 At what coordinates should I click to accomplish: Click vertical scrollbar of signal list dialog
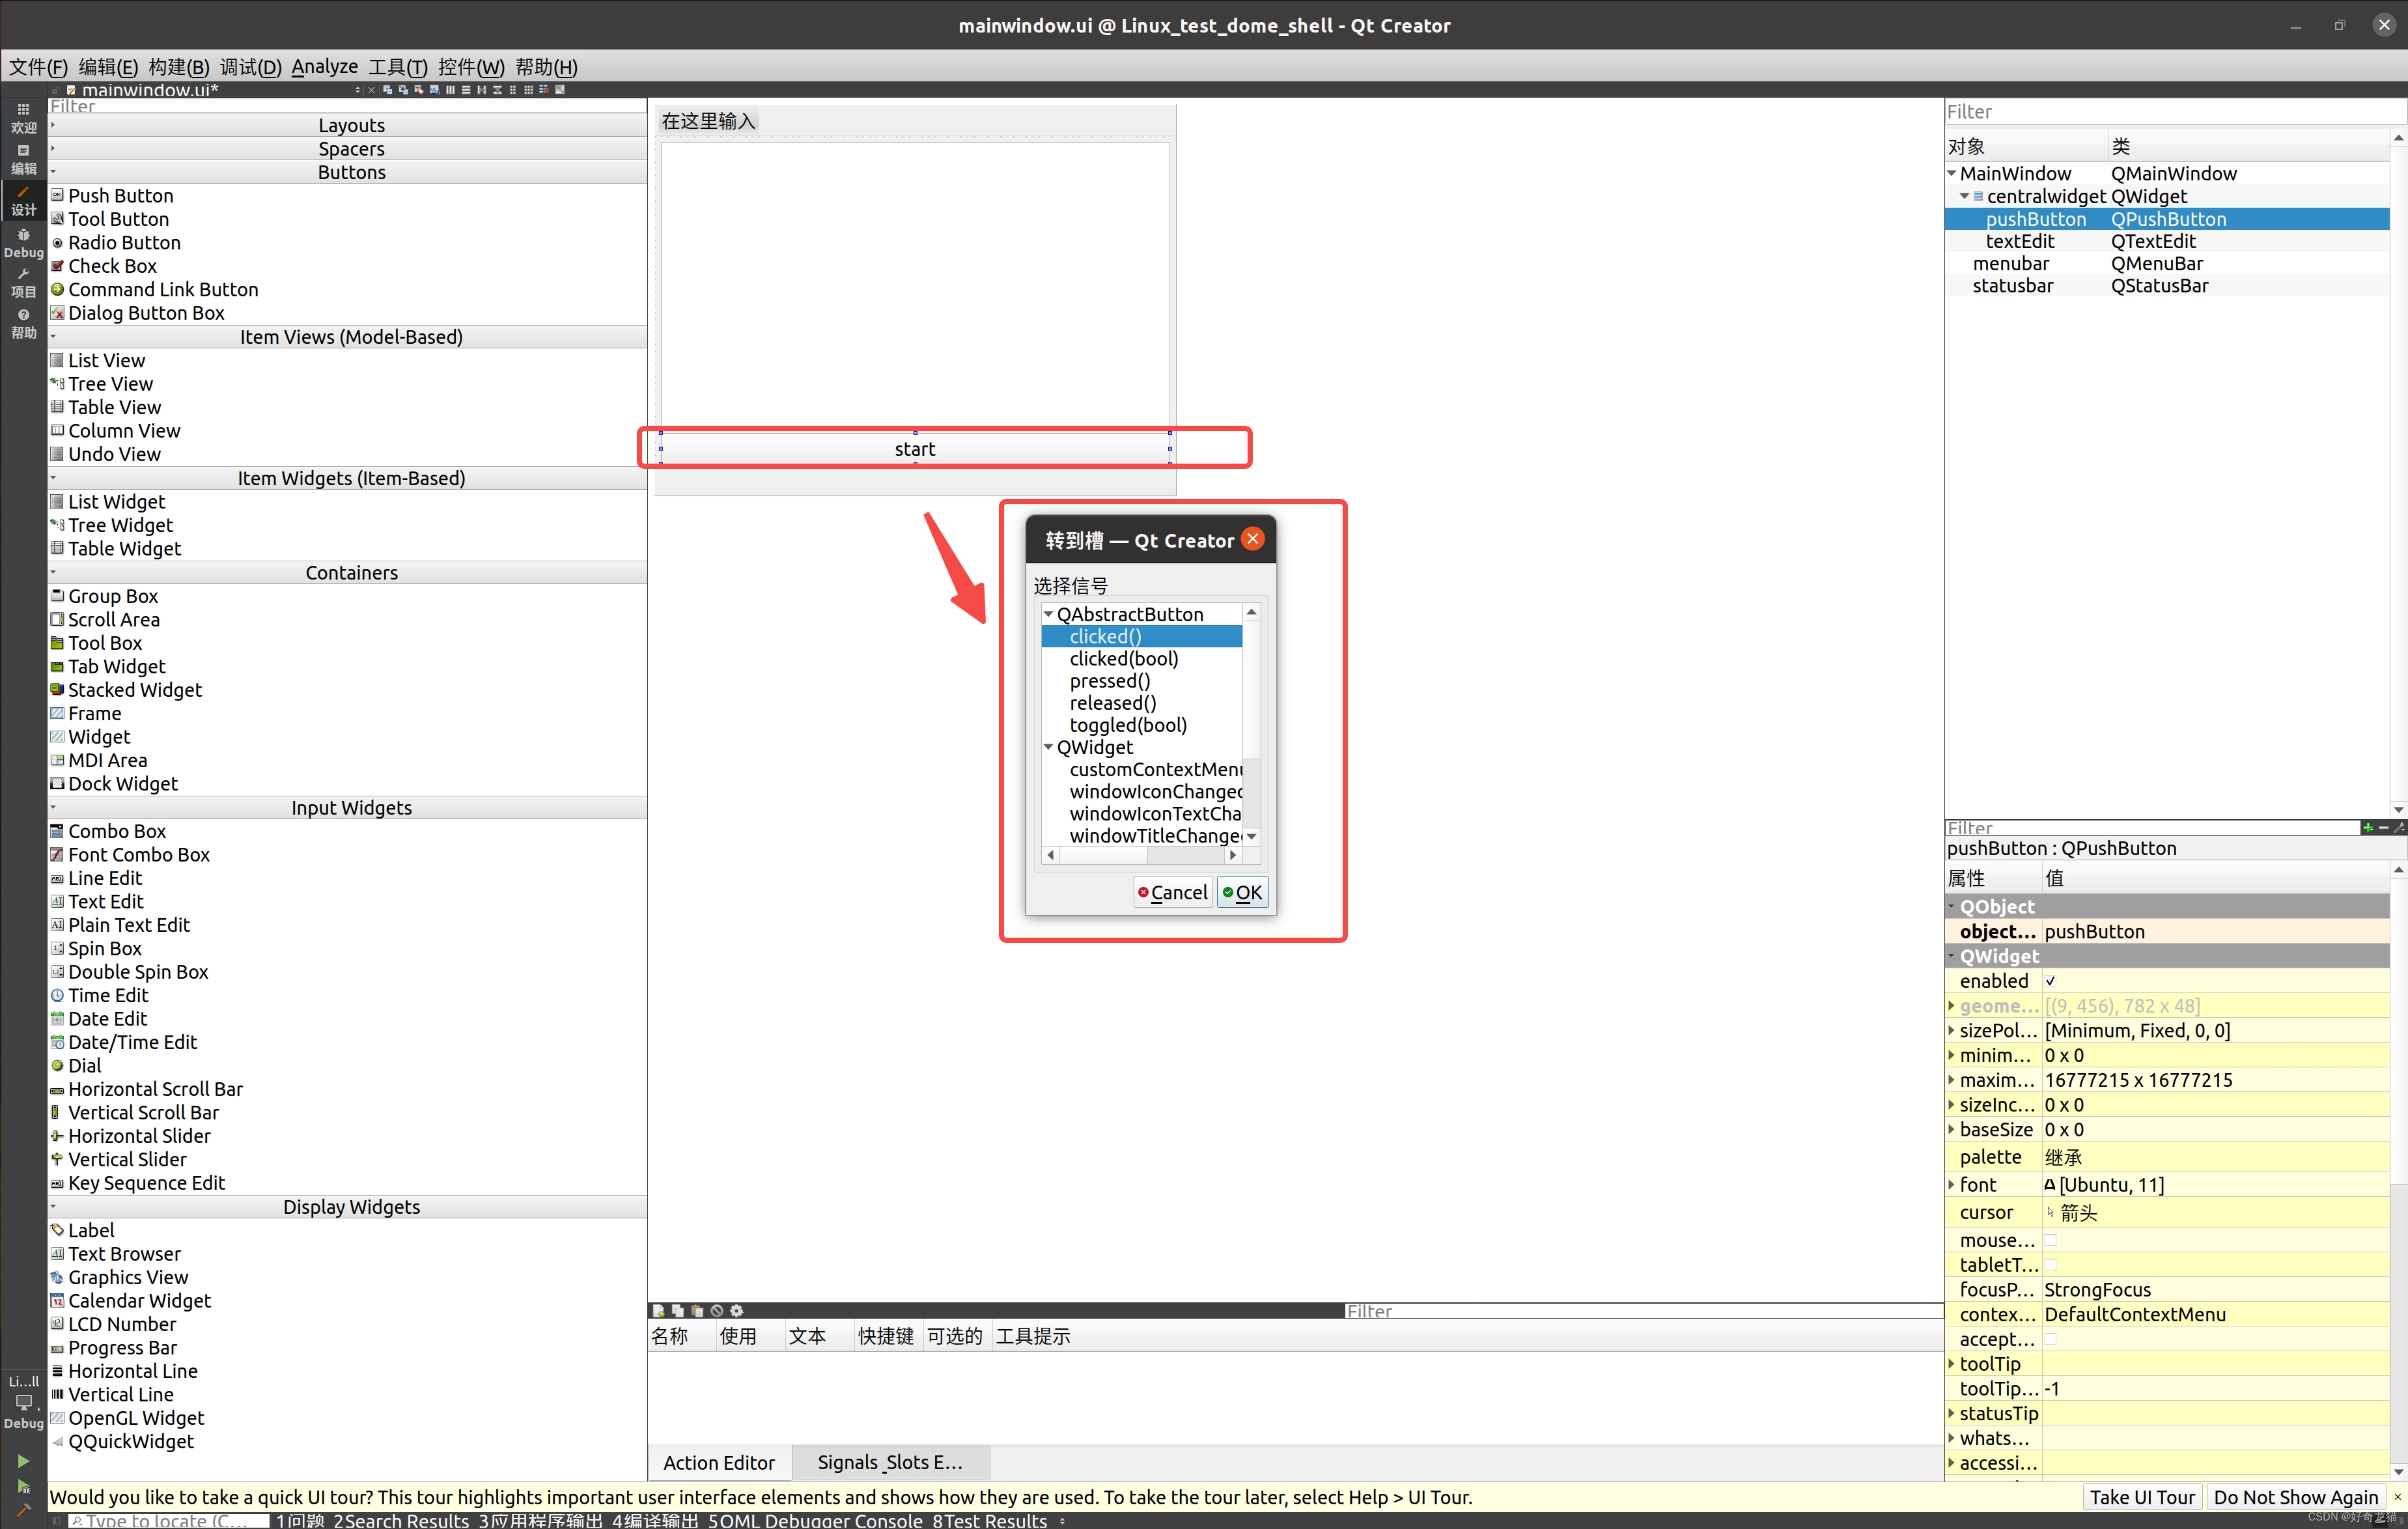pos(1251,724)
